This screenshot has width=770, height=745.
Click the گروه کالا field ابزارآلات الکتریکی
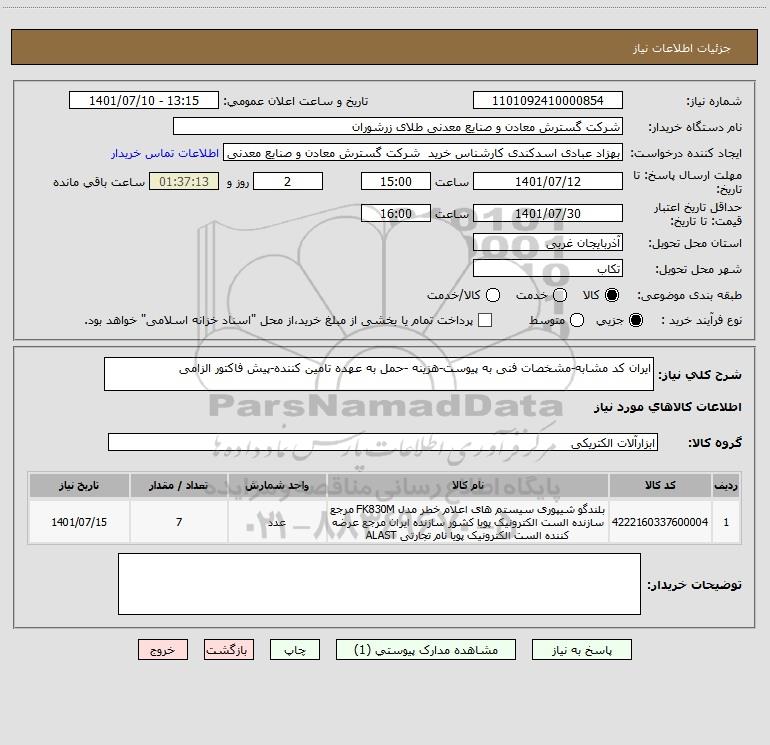pyautogui.click(x=383, y=442)
